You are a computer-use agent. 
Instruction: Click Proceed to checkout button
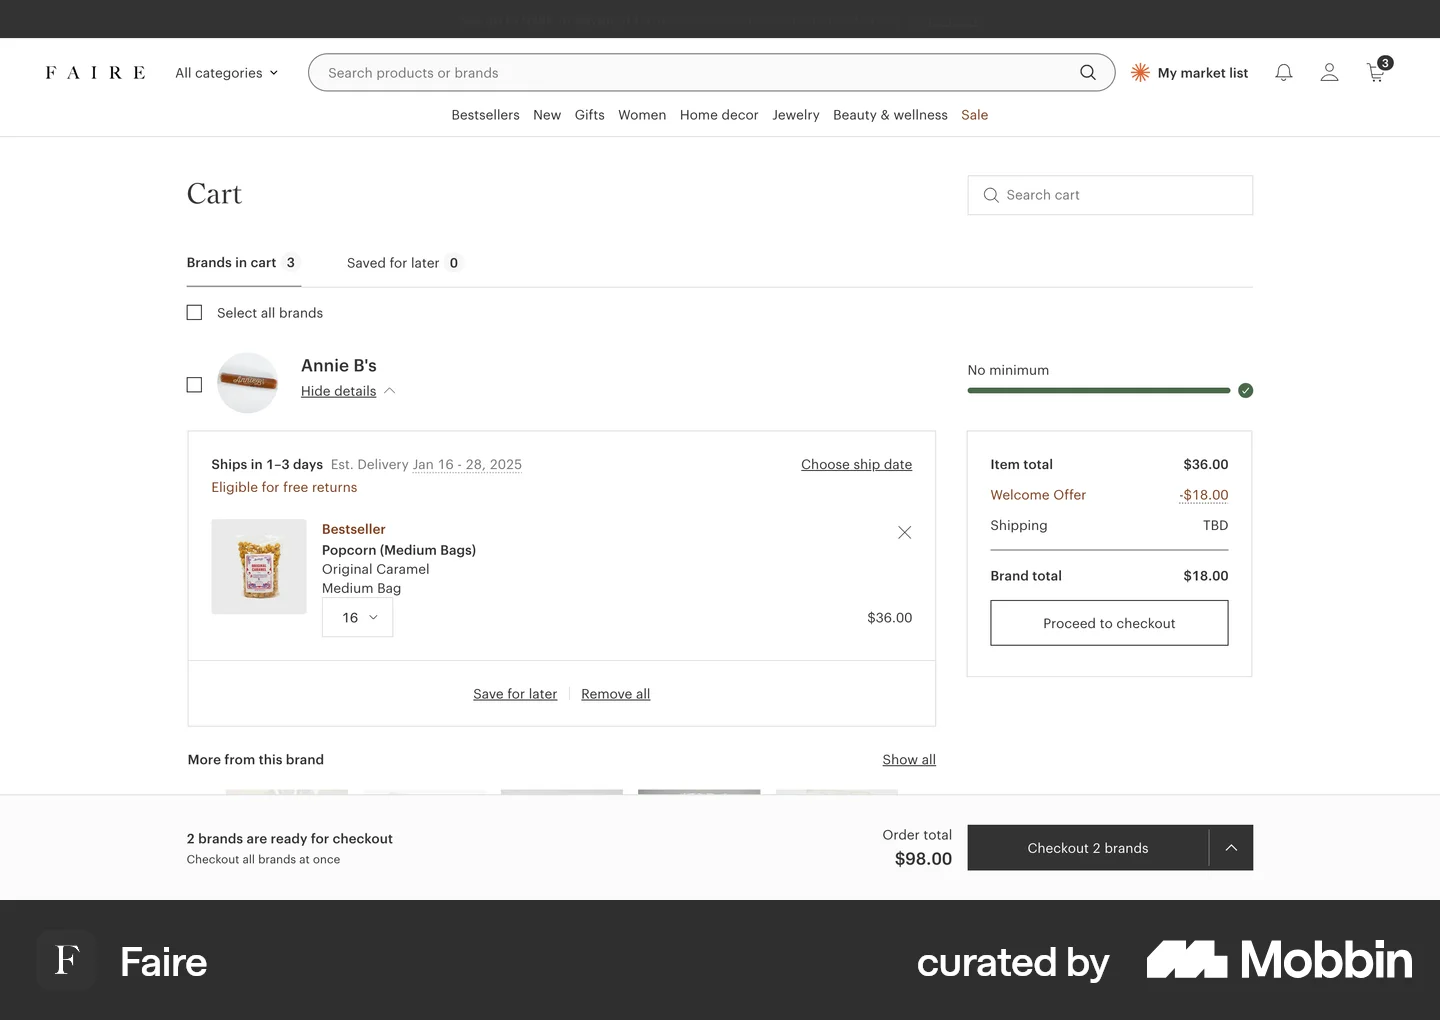point(1109,623)
